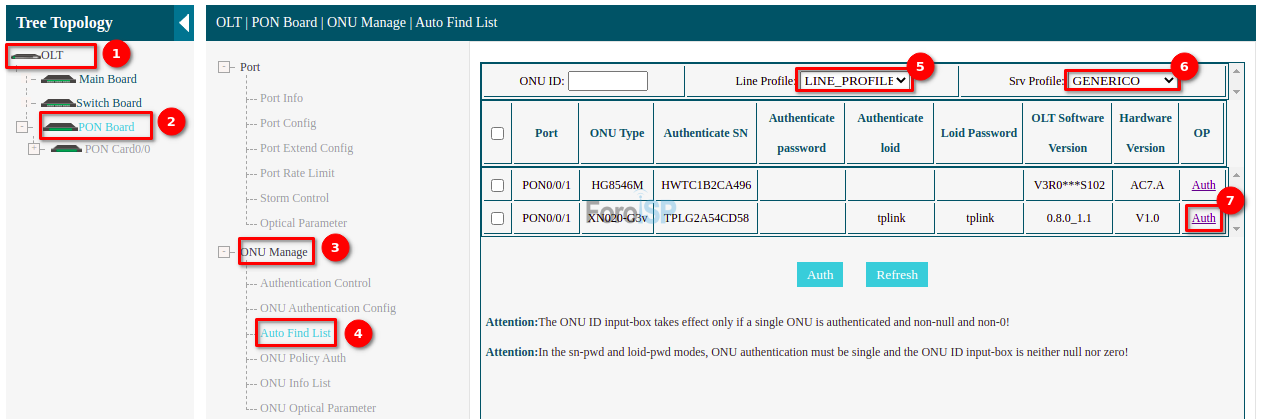This screenshot has width=1263, height=419.
Task: Open Auto Find List menu item
Action: [x=295, y=333]
